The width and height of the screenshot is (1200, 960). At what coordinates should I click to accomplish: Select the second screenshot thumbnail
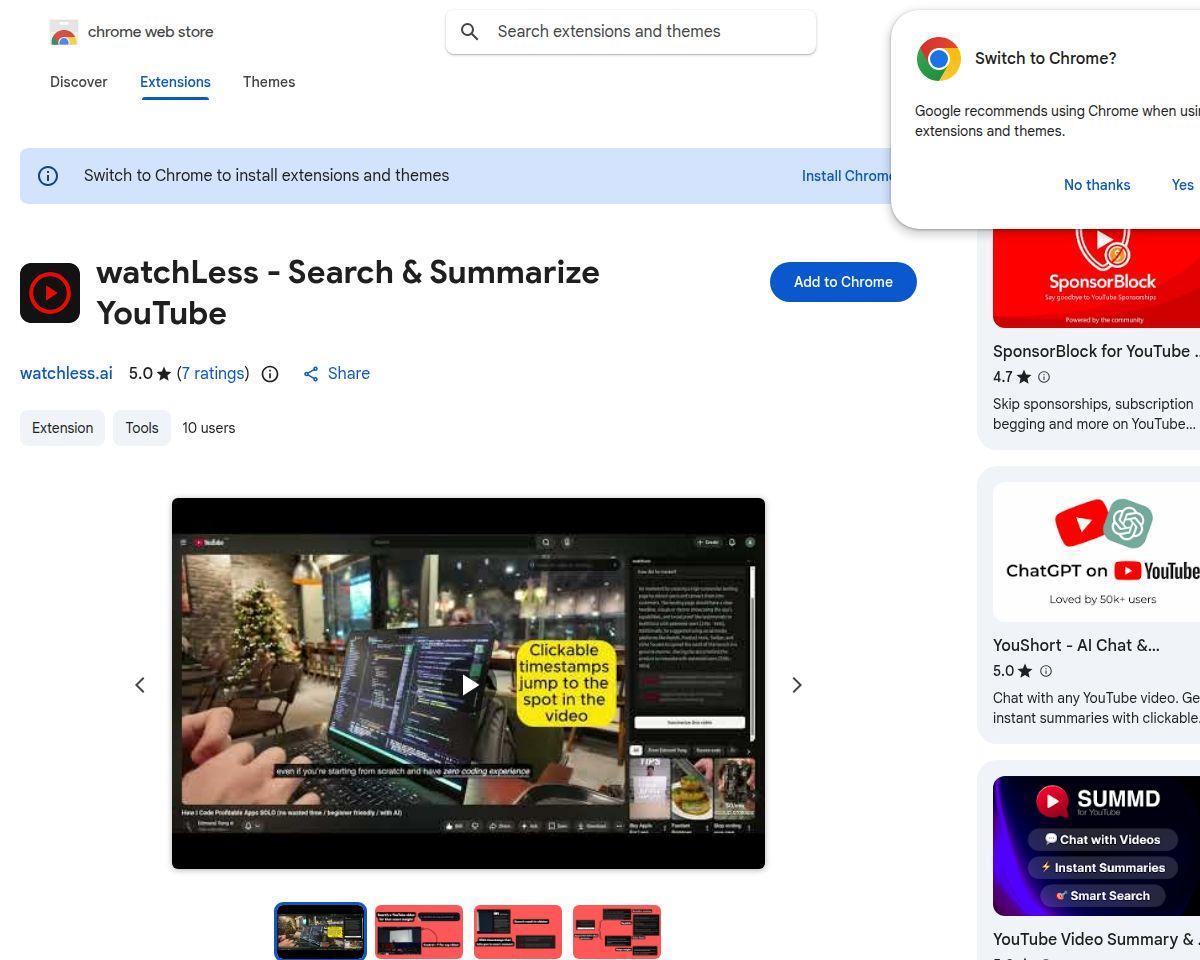pyautogui.click(x=419, y=932)
